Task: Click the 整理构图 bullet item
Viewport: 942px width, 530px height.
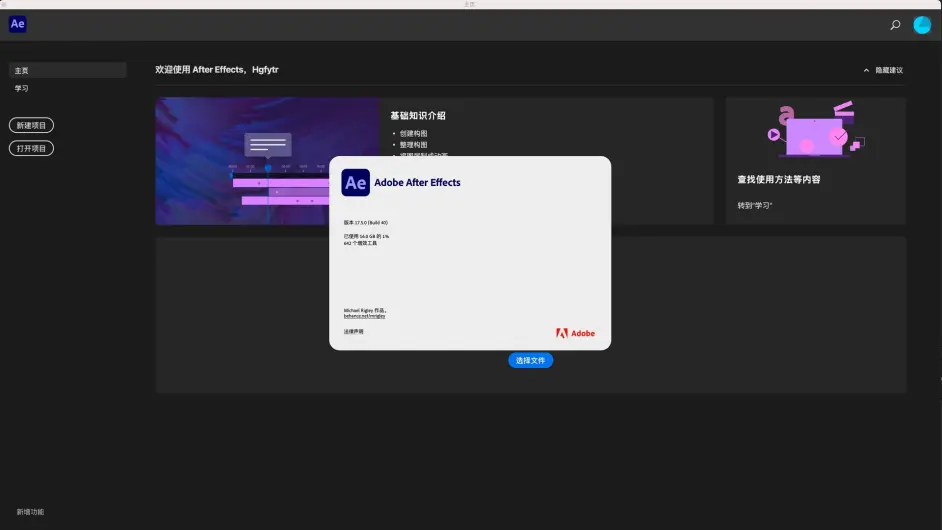Action: coord(413,145)
